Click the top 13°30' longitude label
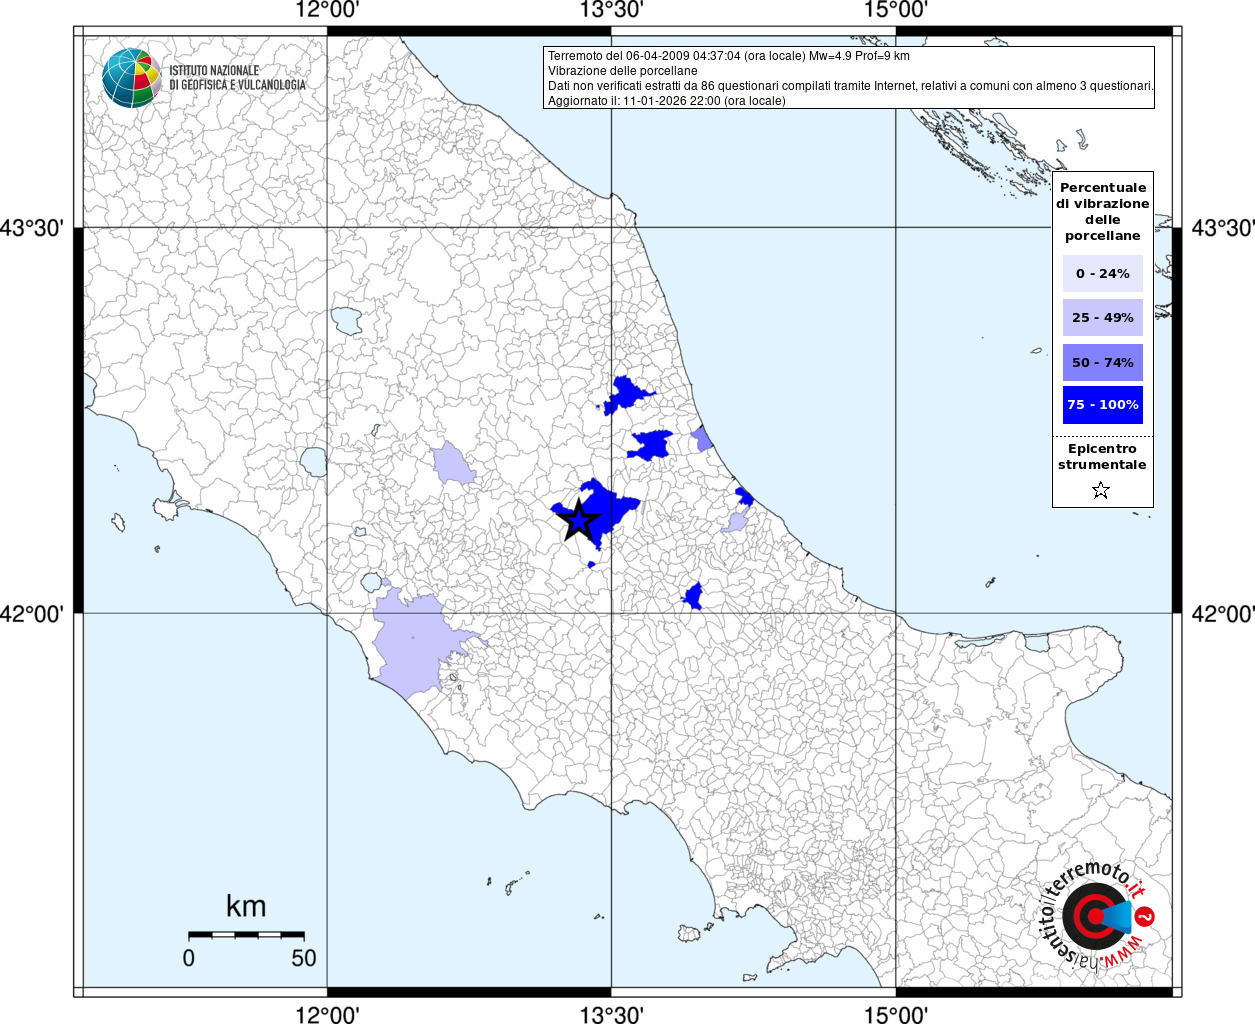 tap(611, 11)
